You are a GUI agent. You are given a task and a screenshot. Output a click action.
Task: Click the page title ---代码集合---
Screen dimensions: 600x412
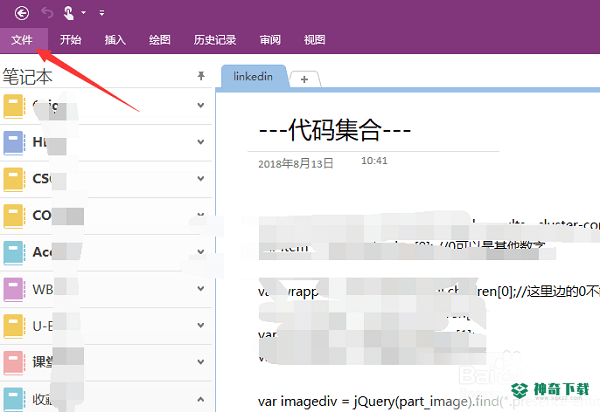click(335, 130)
